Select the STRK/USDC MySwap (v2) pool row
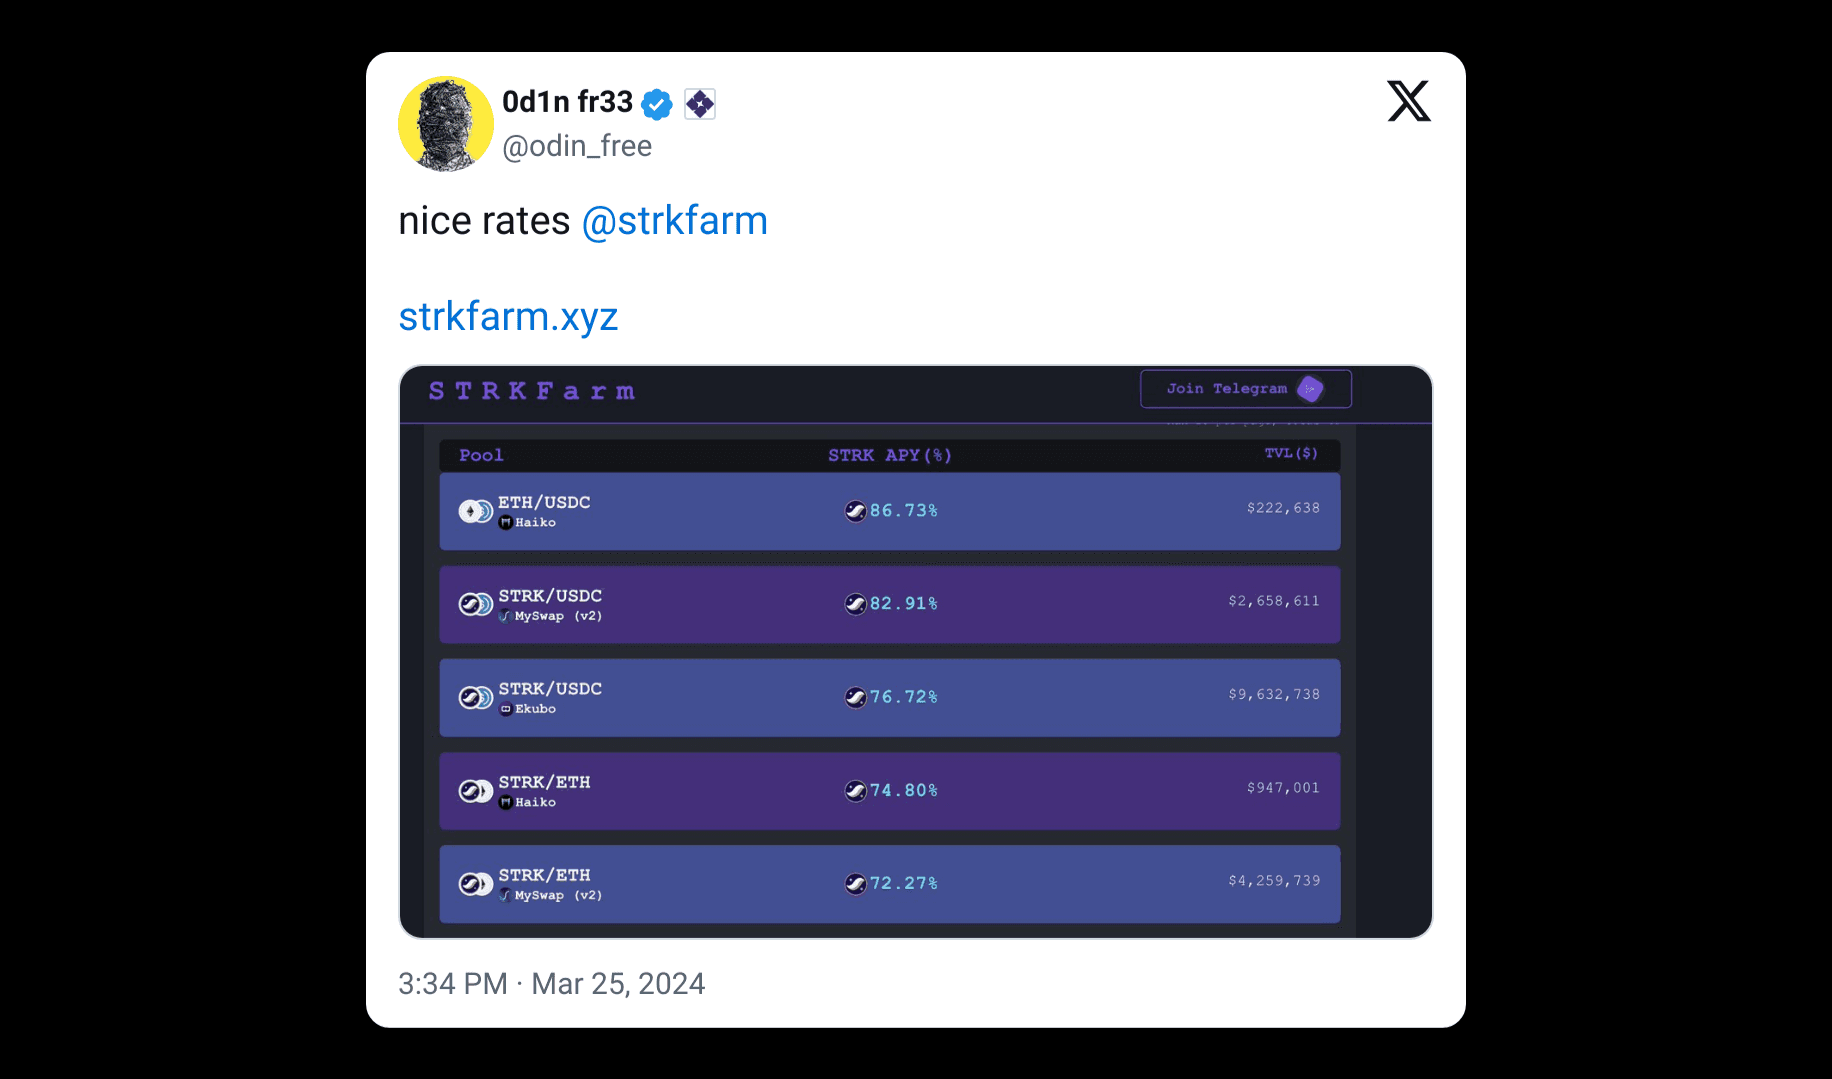This screenshot has width=1832, height=1079. click(x=890, y=604)
